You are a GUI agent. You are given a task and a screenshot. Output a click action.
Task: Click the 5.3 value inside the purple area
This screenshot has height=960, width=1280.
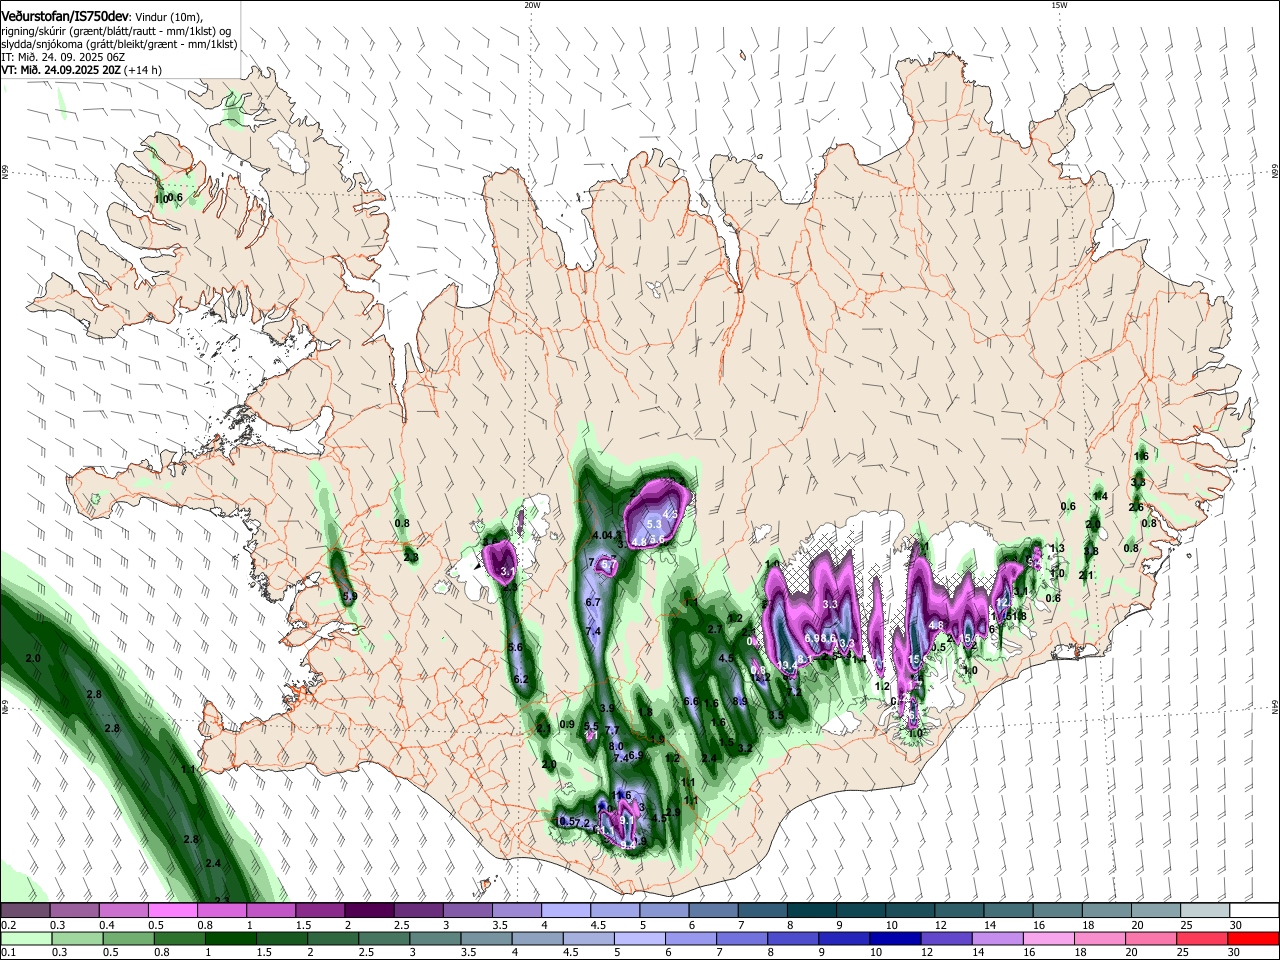pyautogui.click(x=654, y=524)
